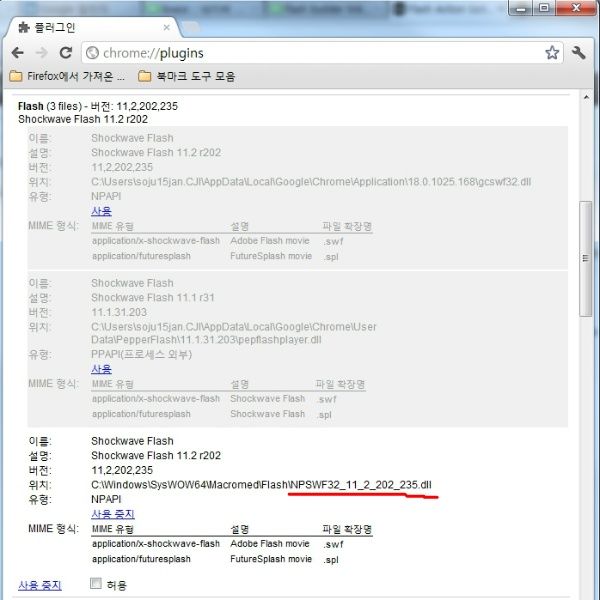The height and width of the screenshot is (600, 600).
Task: Open a new tab button
Action: pyautogui.click(x=191, y=27)
